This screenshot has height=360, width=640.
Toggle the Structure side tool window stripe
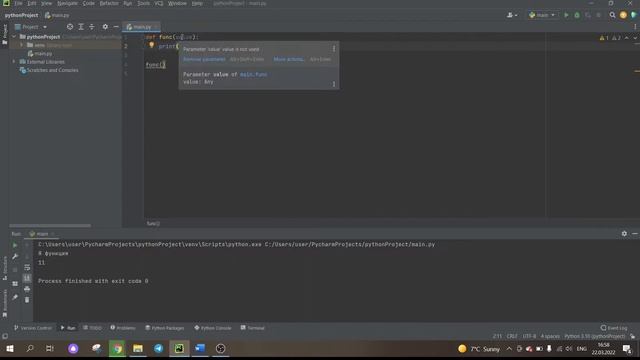pos(4,267)
